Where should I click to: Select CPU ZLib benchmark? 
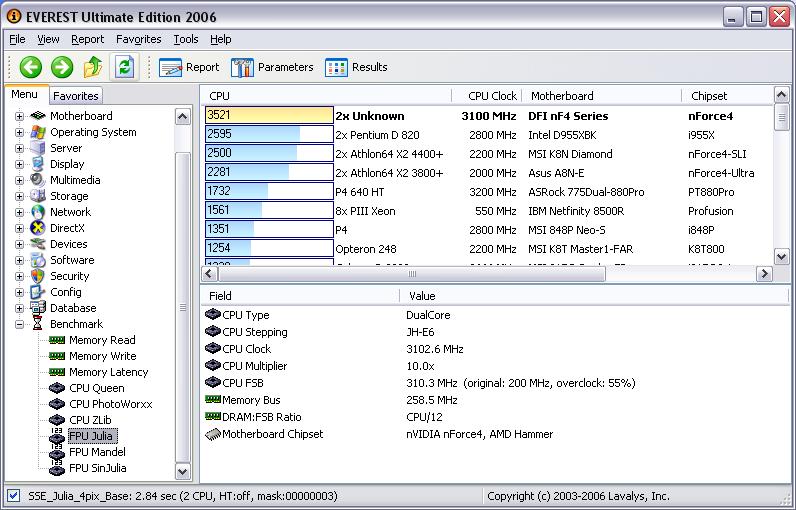(90, 420)
